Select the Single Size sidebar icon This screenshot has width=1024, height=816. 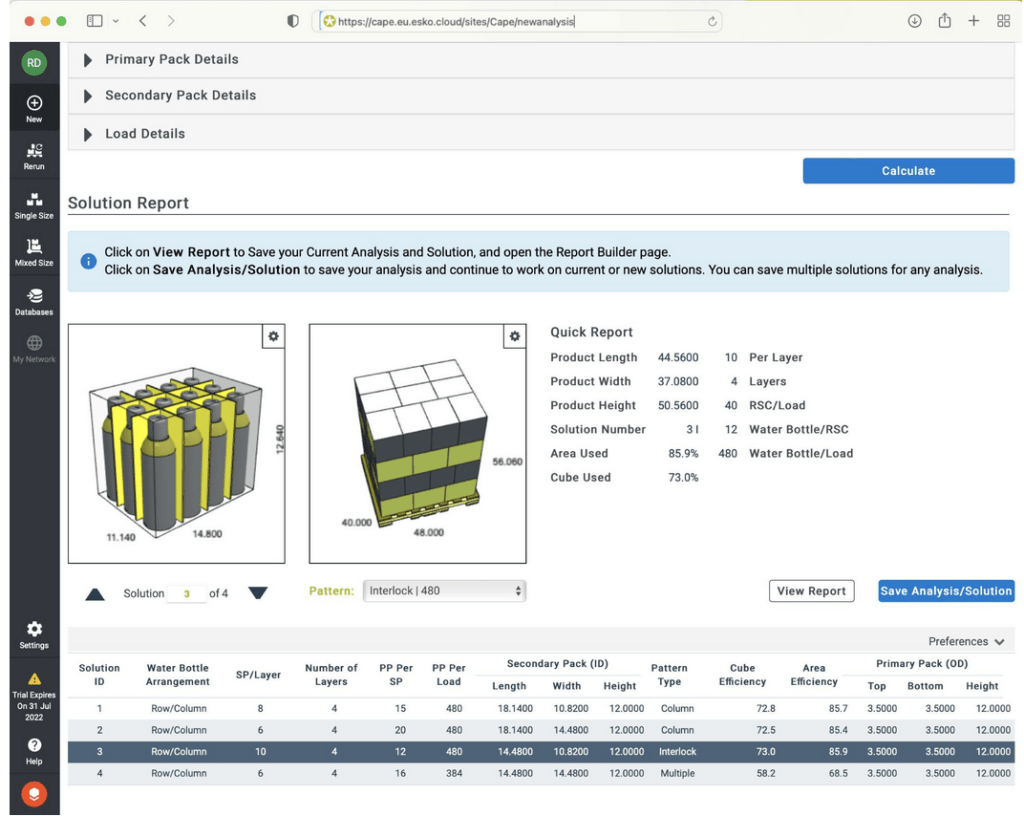34,204
